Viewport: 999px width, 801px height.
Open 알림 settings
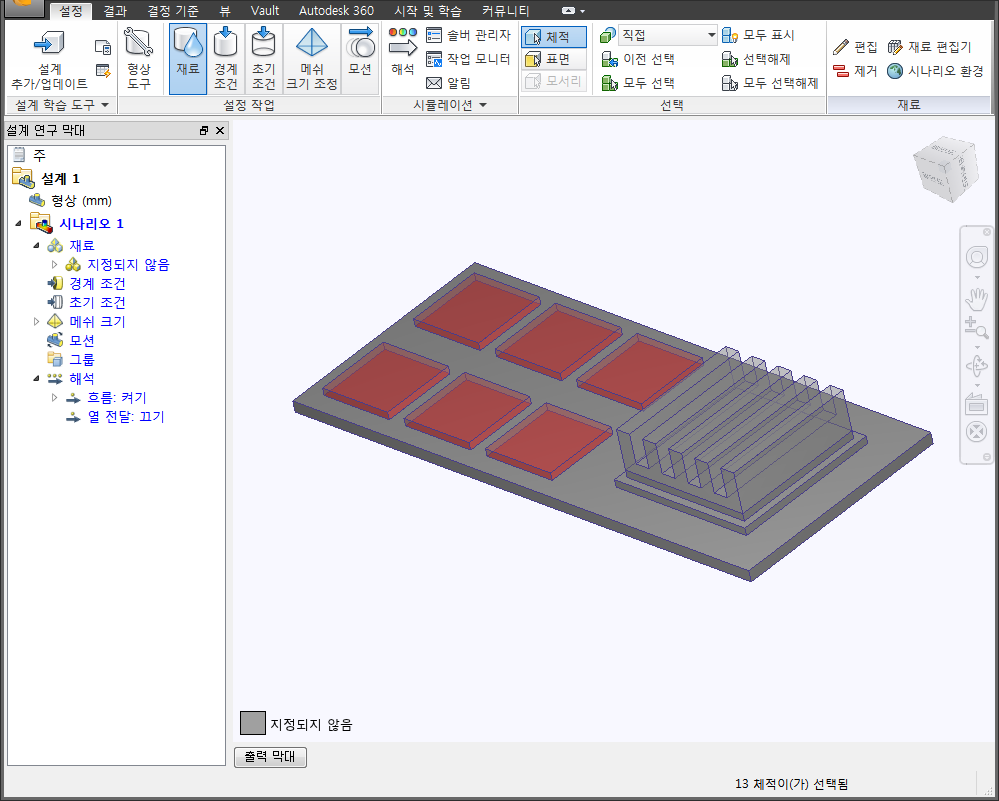pyautogui.click(x=449, y=83)
